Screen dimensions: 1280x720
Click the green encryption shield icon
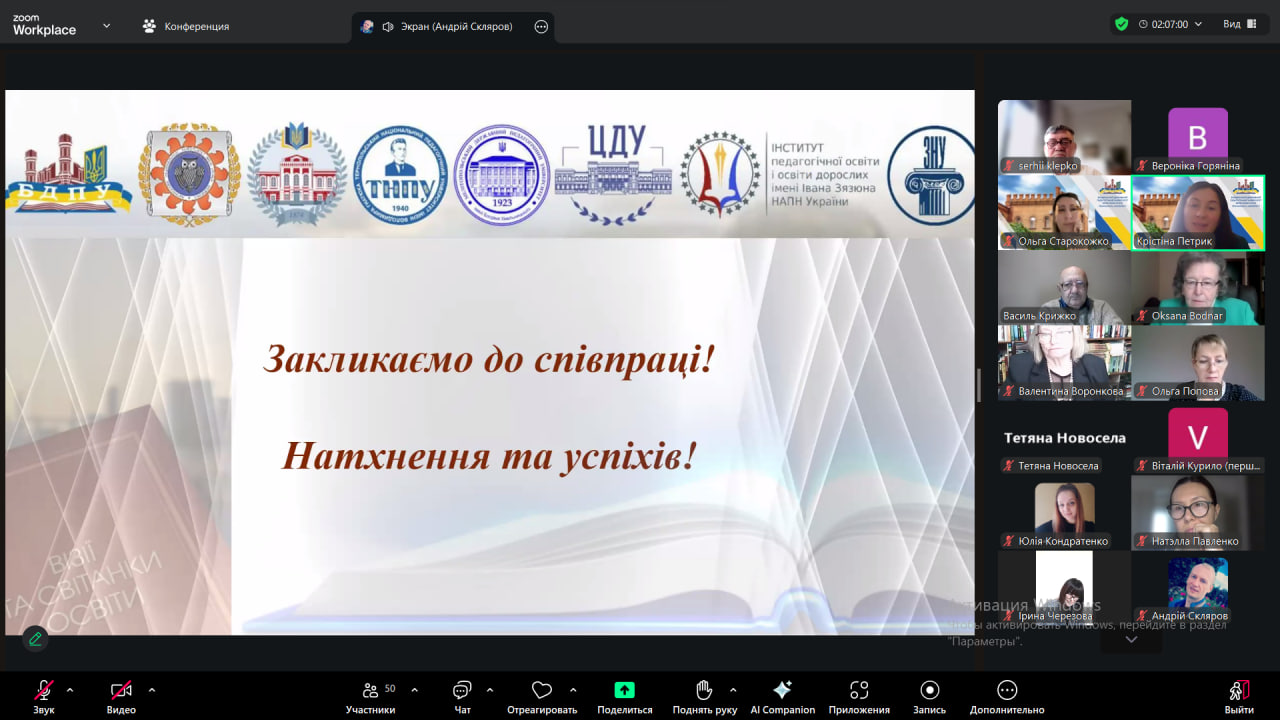(1121, 24)
